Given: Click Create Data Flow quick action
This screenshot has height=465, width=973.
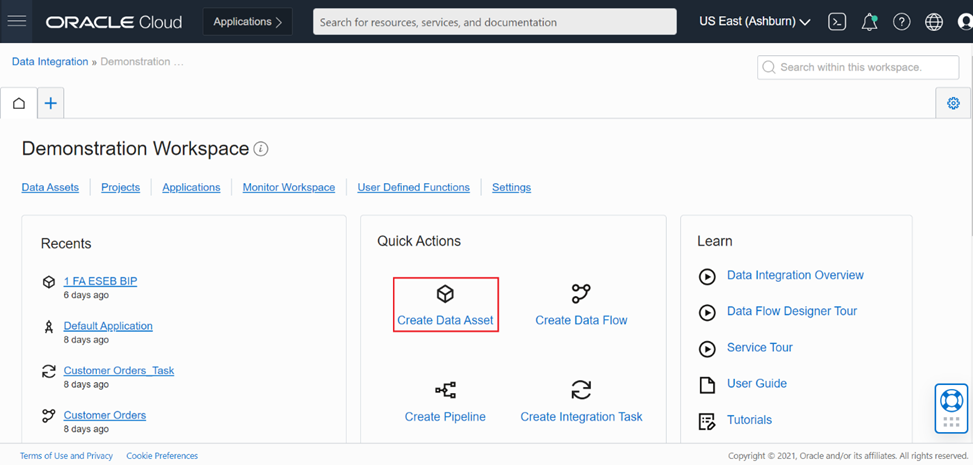Looking at the screenshot, I should click(x=581, y=305).
